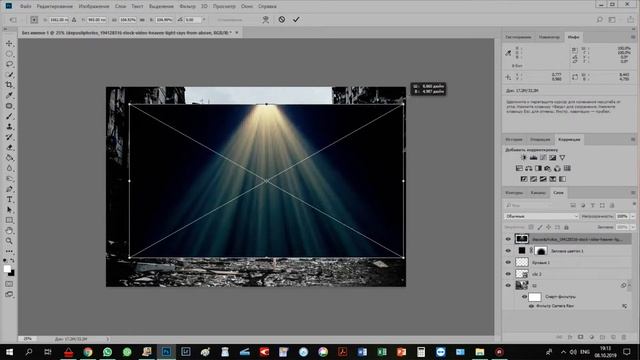Click the background color swatch
This screenshot has width=640, height=360.
pos(12,273)
